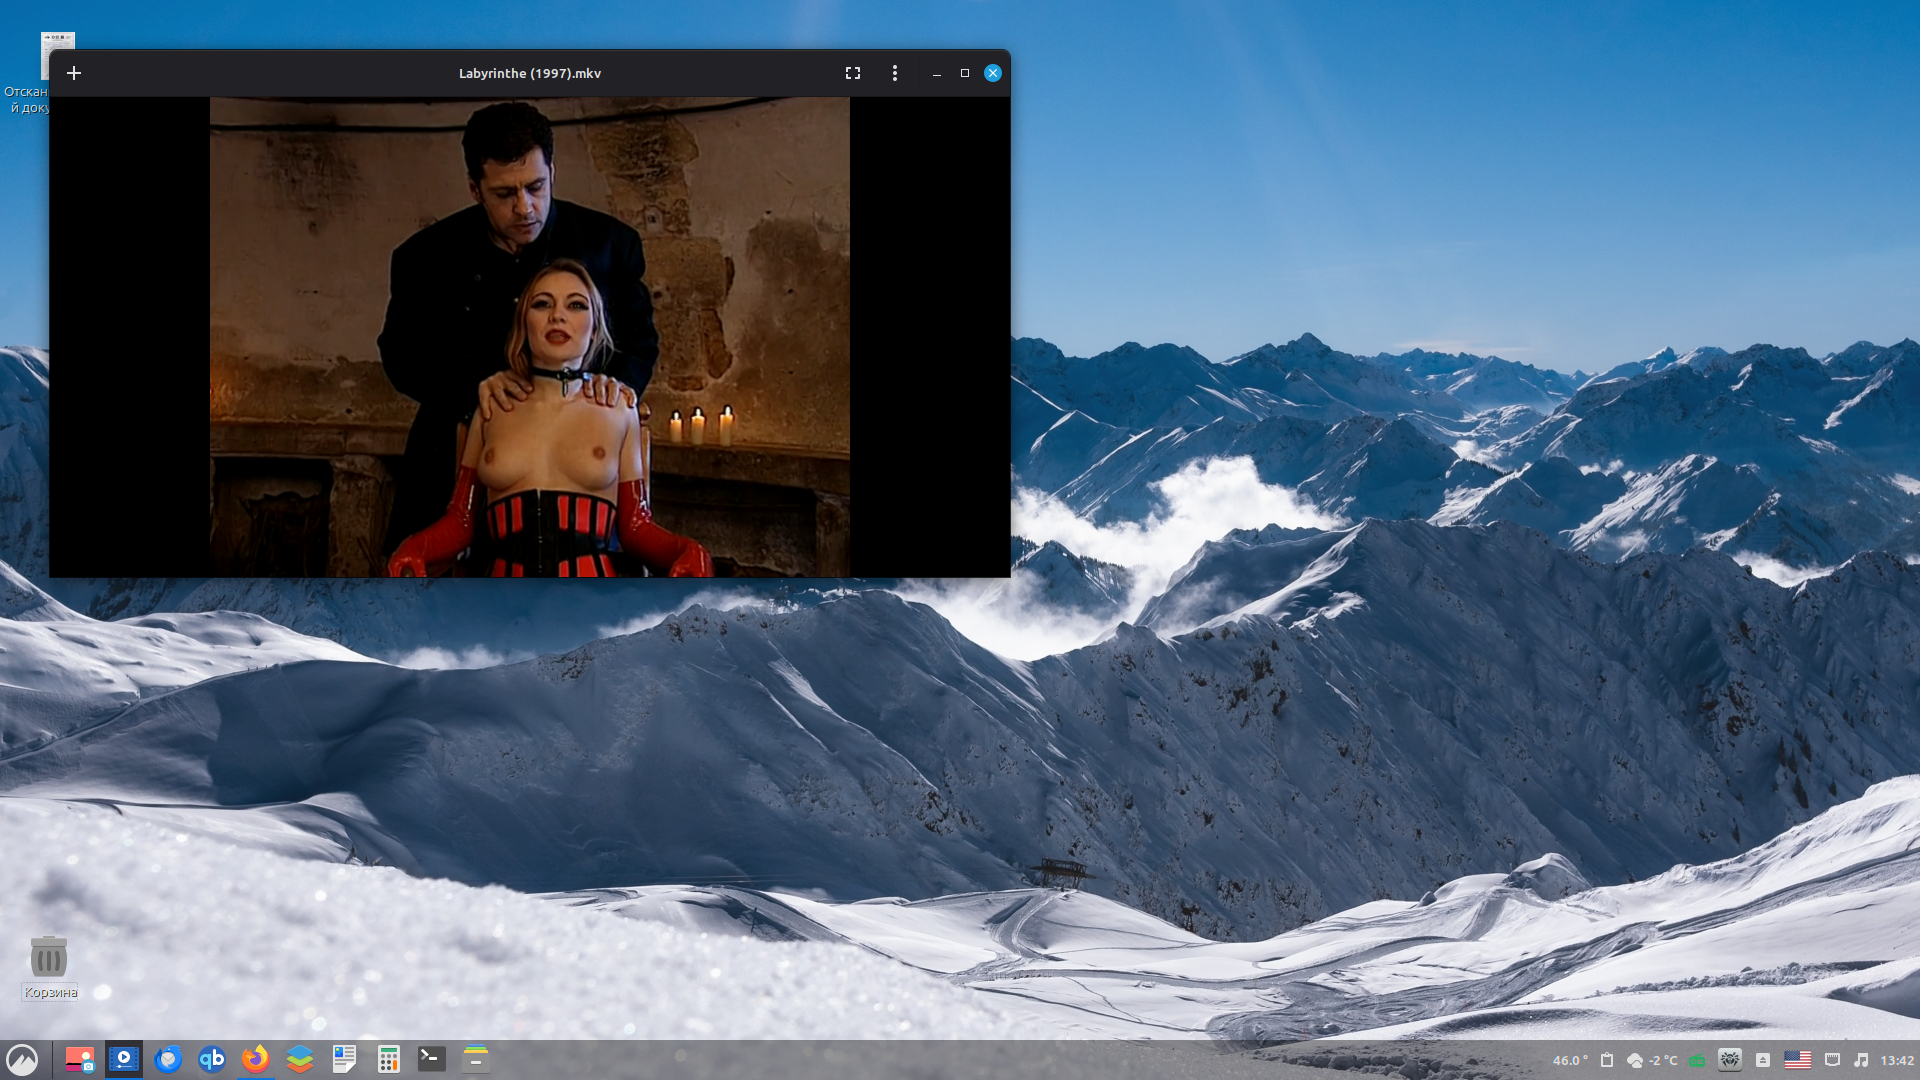
Task: Switch to the Firefox browser
Action: (x=256, y=1059)
